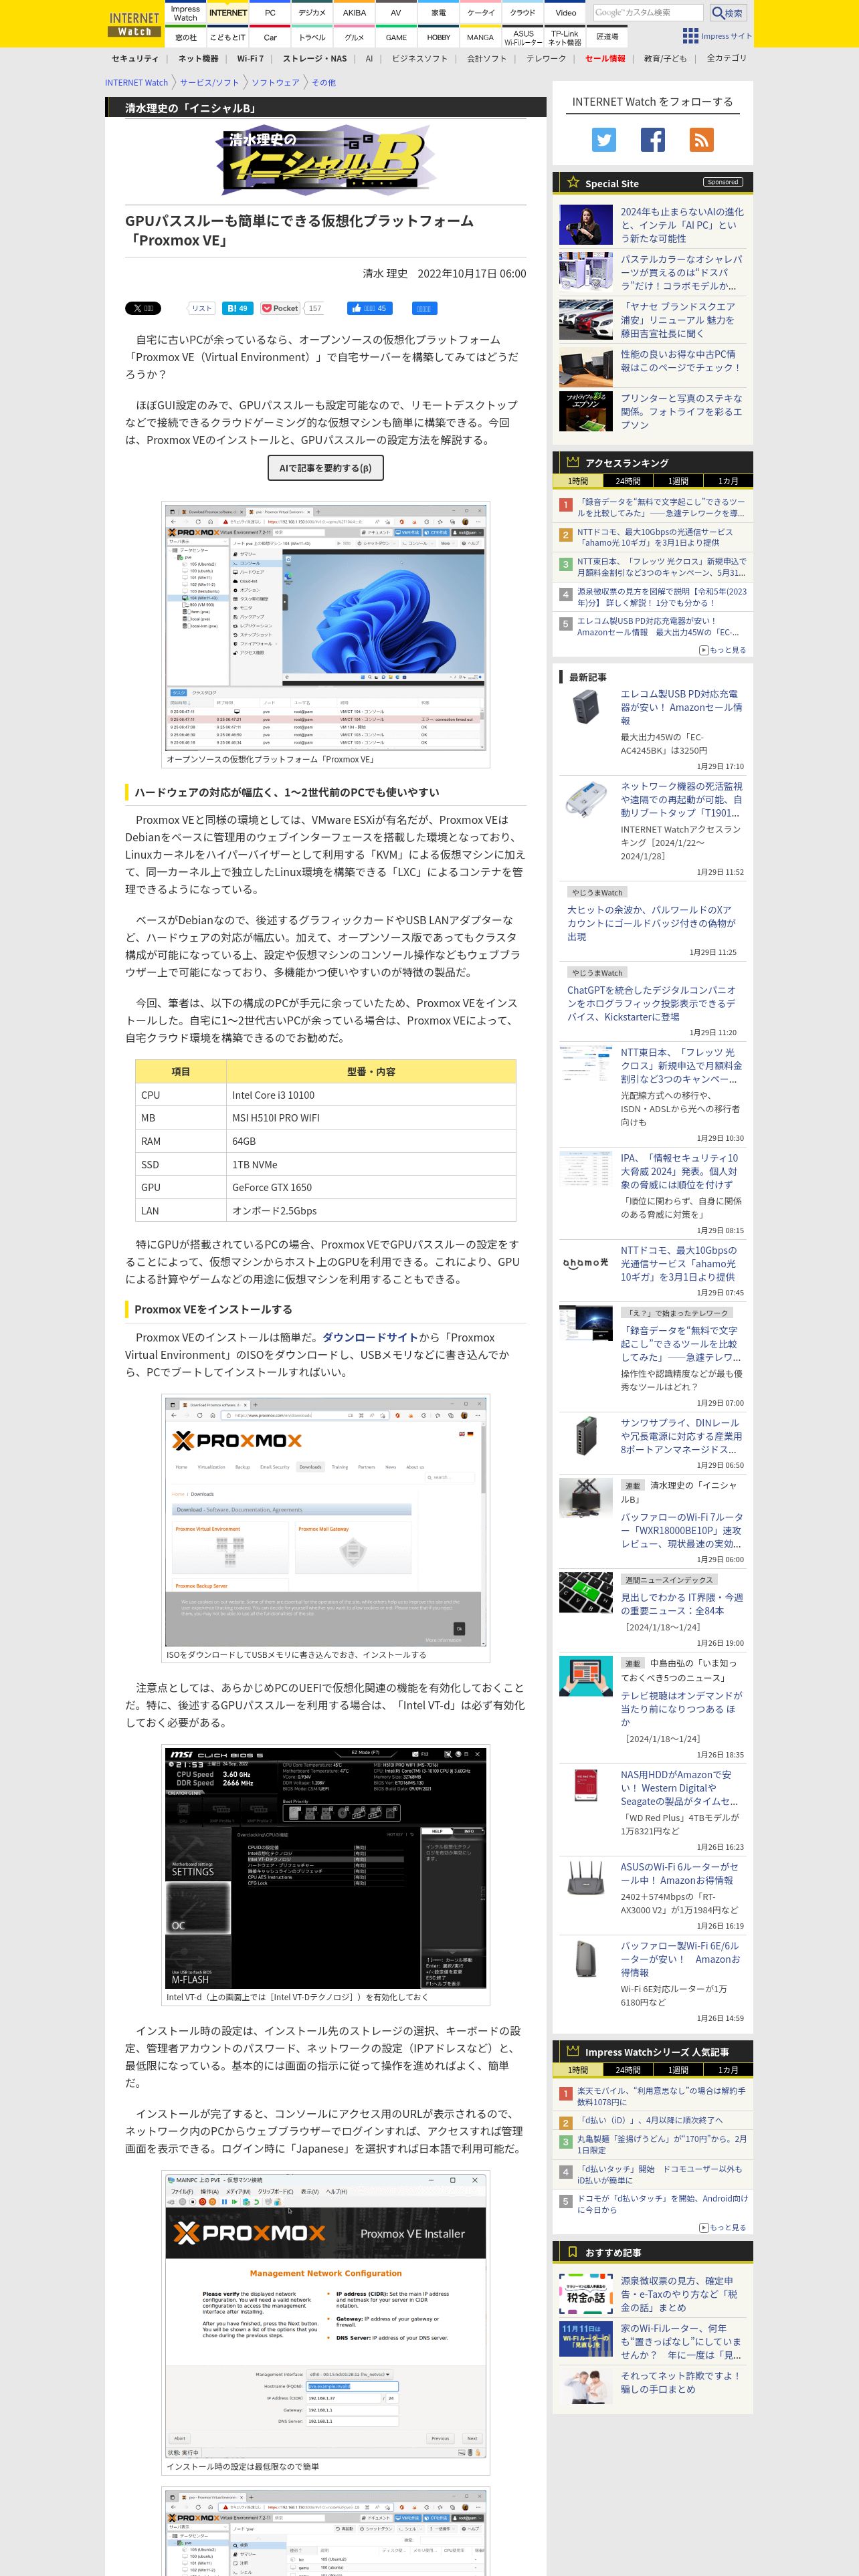This screenshot has width=859, height=2576.
Task: Go to the ソフトウェア breadcrumb link
Action: coord(275,83)
